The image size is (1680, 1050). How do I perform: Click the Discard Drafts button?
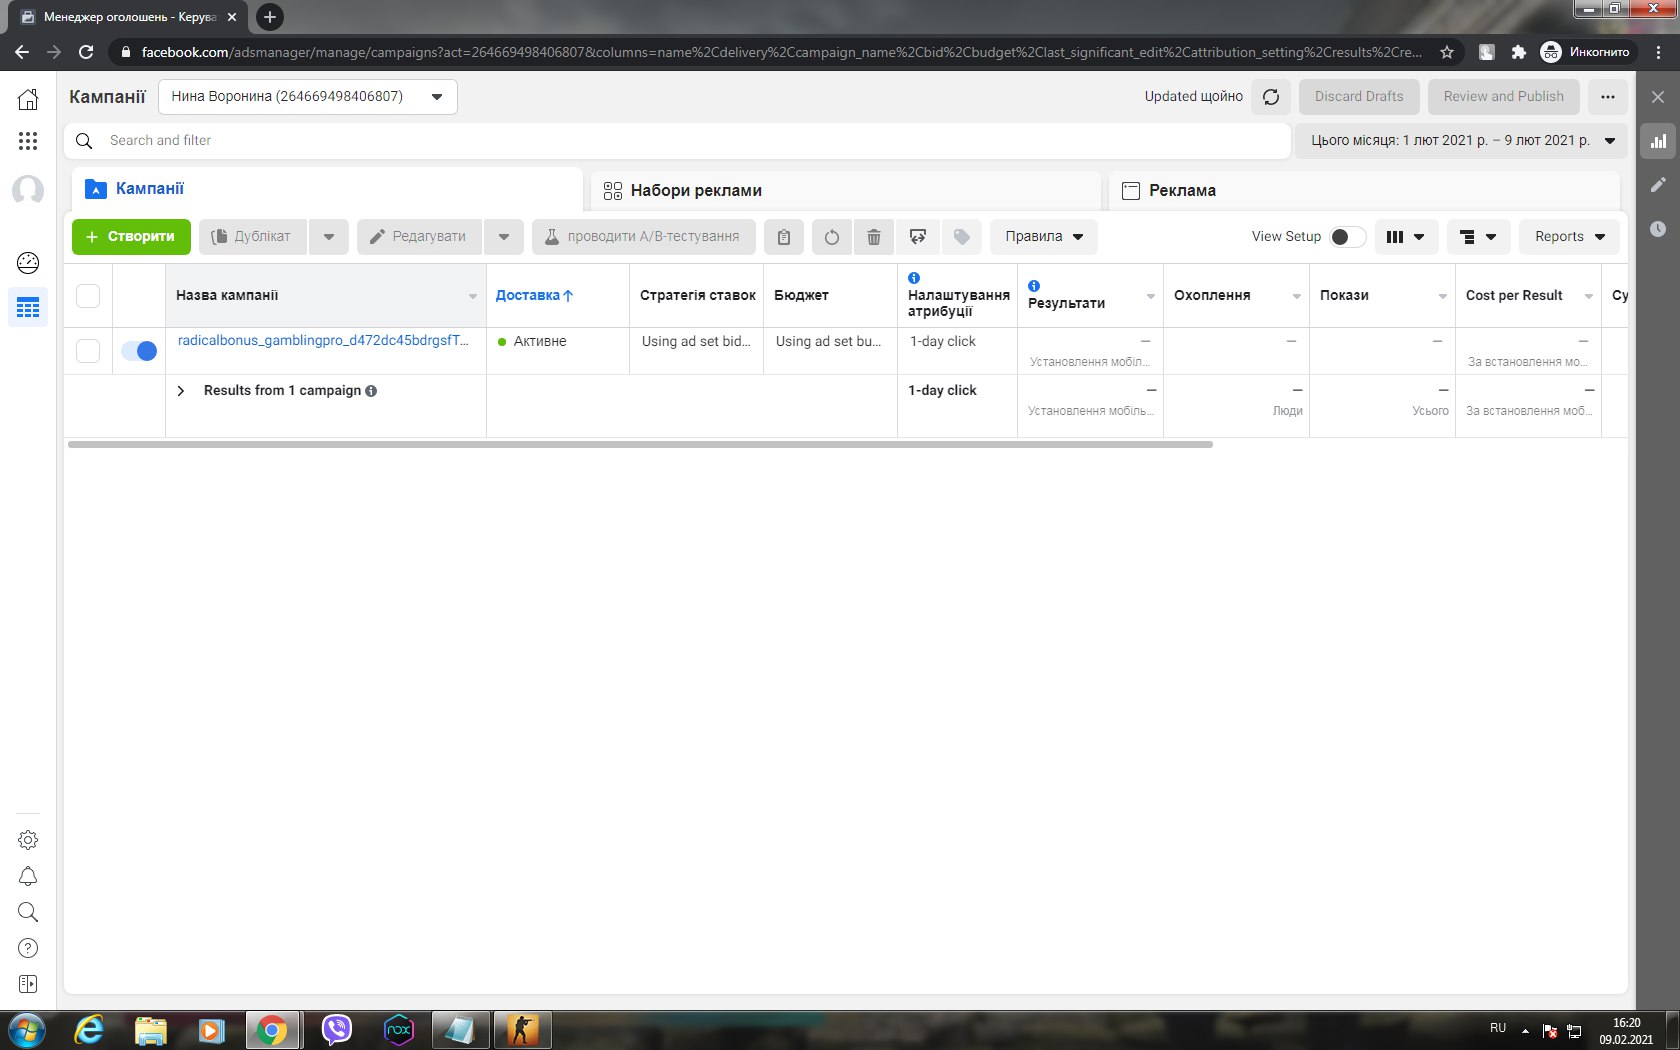click(1359, 97)
